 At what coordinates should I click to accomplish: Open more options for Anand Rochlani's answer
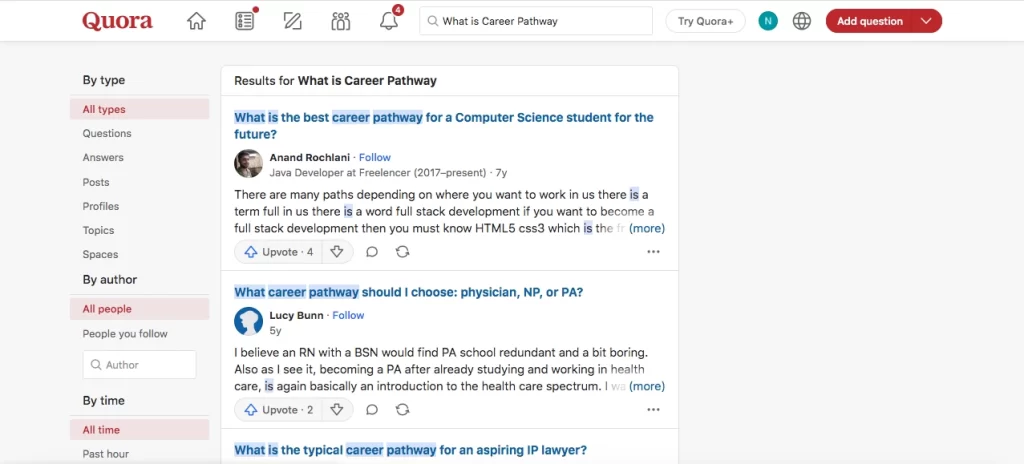pos(653,252)
